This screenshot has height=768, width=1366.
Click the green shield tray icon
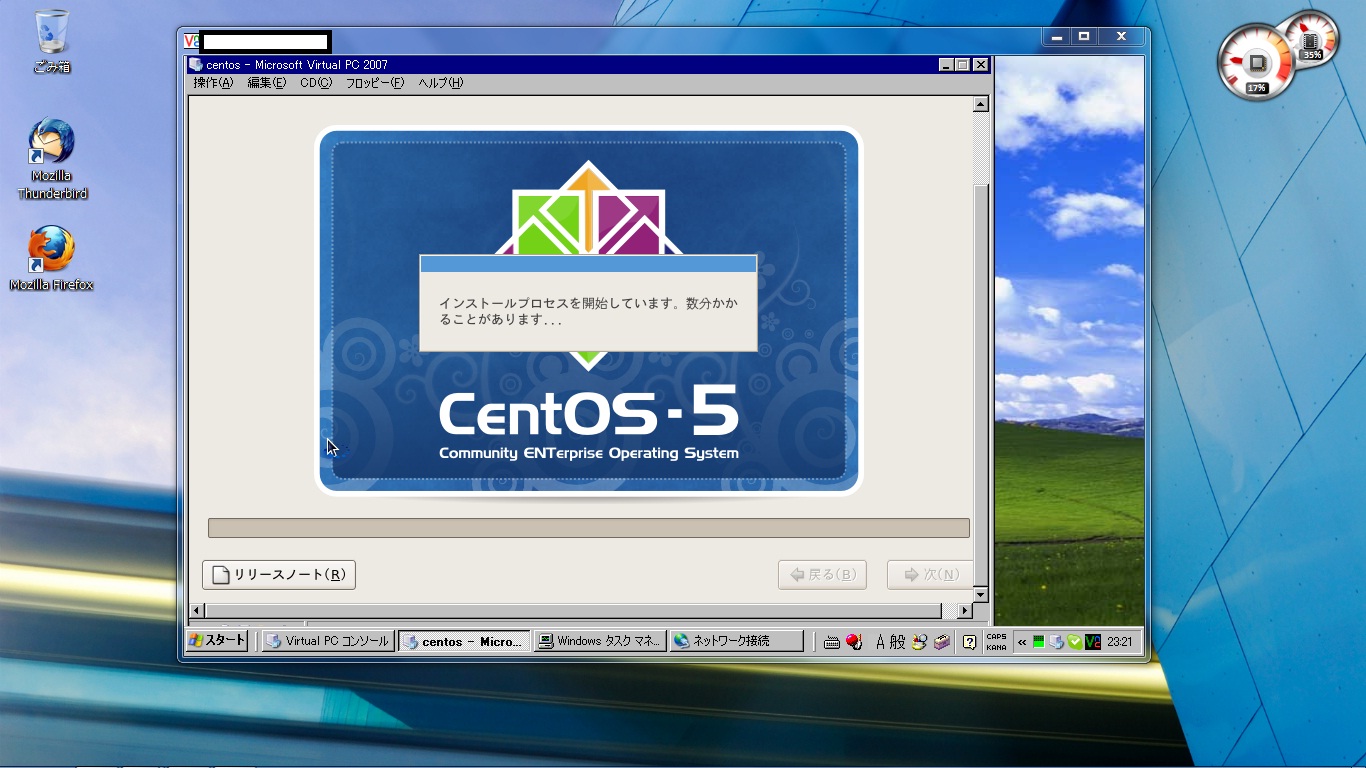pos(1075,642)
